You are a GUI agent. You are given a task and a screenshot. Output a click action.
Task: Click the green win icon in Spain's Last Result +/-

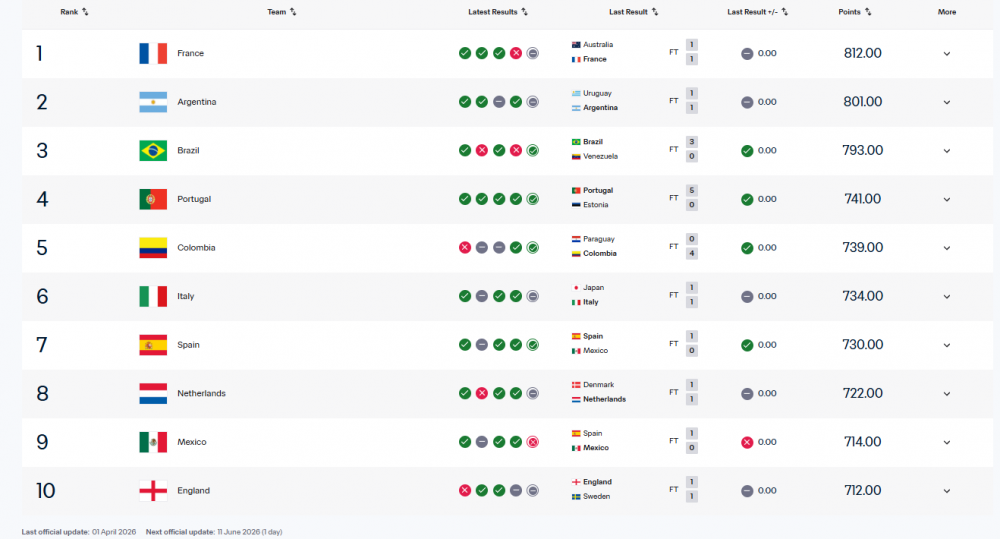747,345
